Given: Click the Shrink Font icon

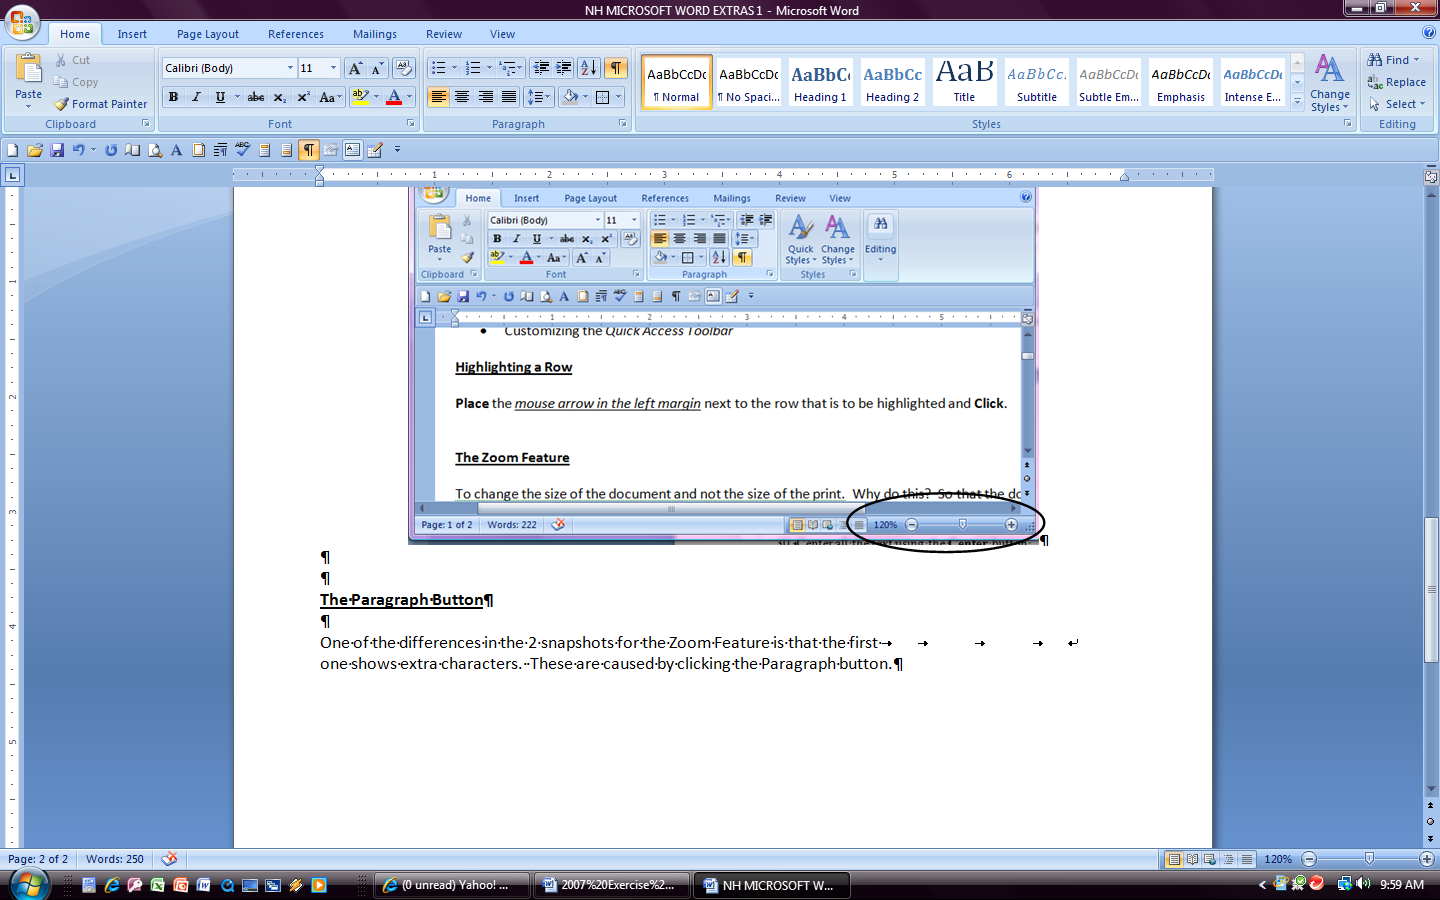Looking at the screenshot, I should [377, 68].
